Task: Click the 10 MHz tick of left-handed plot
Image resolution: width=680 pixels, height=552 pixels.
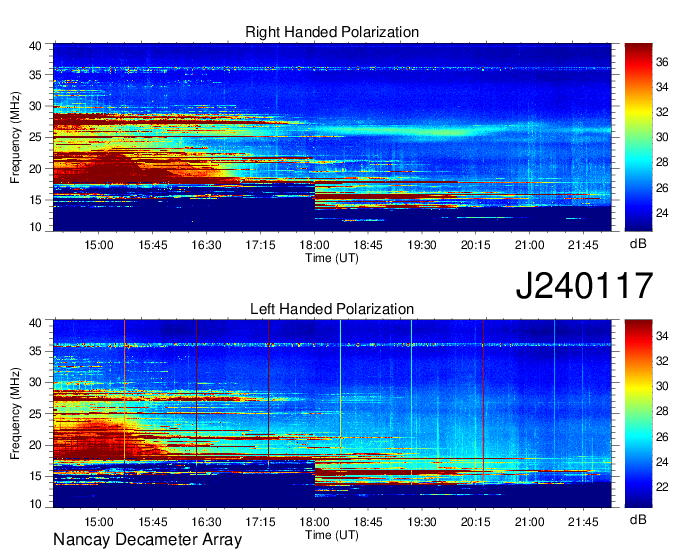Action: [35, 504]
